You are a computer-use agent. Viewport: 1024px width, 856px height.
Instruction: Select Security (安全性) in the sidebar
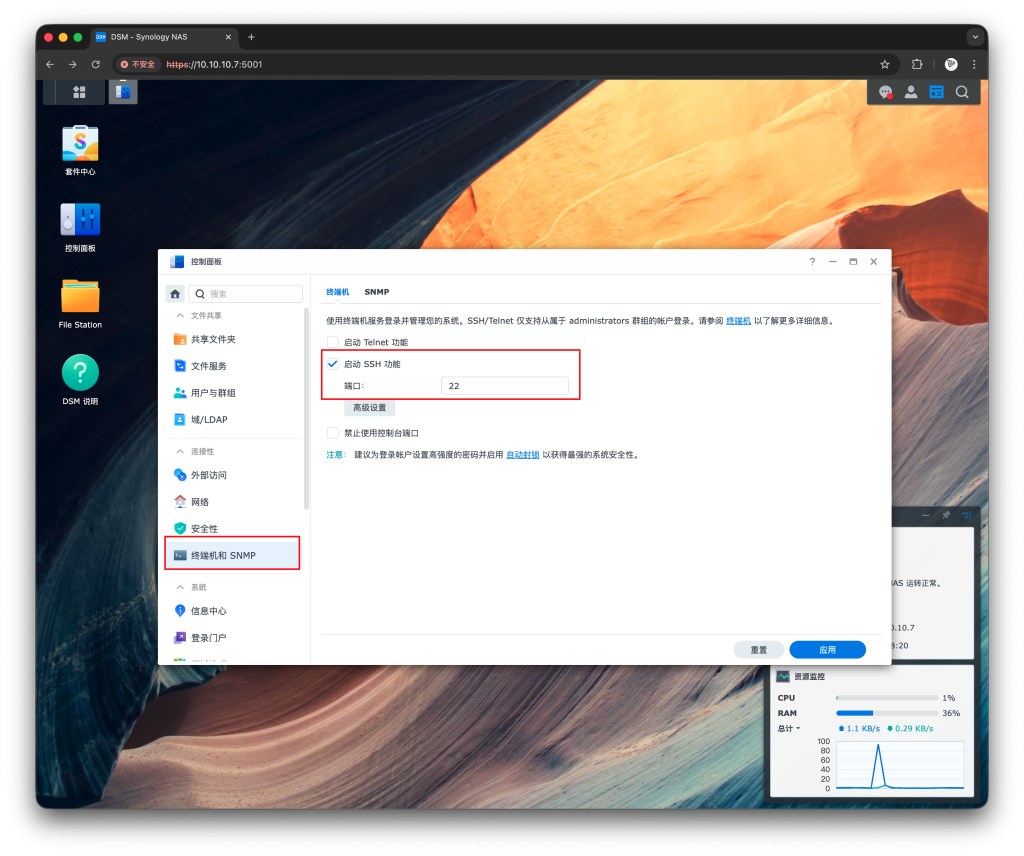[204, 528]
